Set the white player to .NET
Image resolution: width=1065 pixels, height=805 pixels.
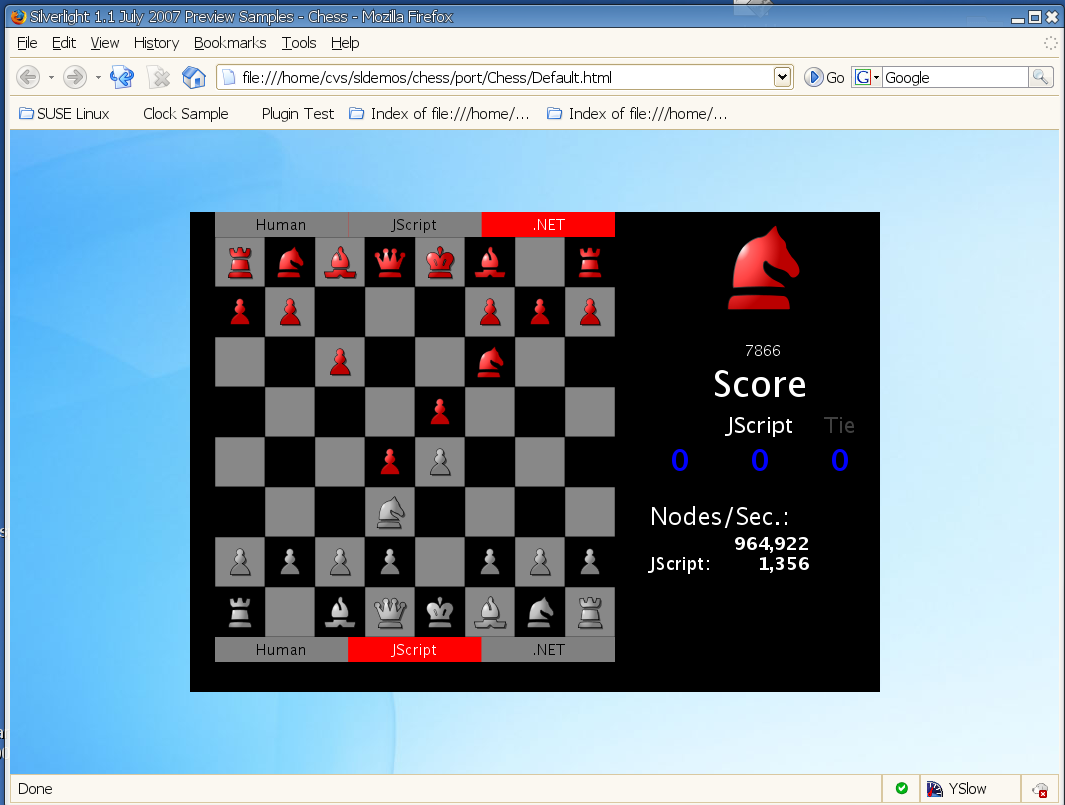(548, 649)
